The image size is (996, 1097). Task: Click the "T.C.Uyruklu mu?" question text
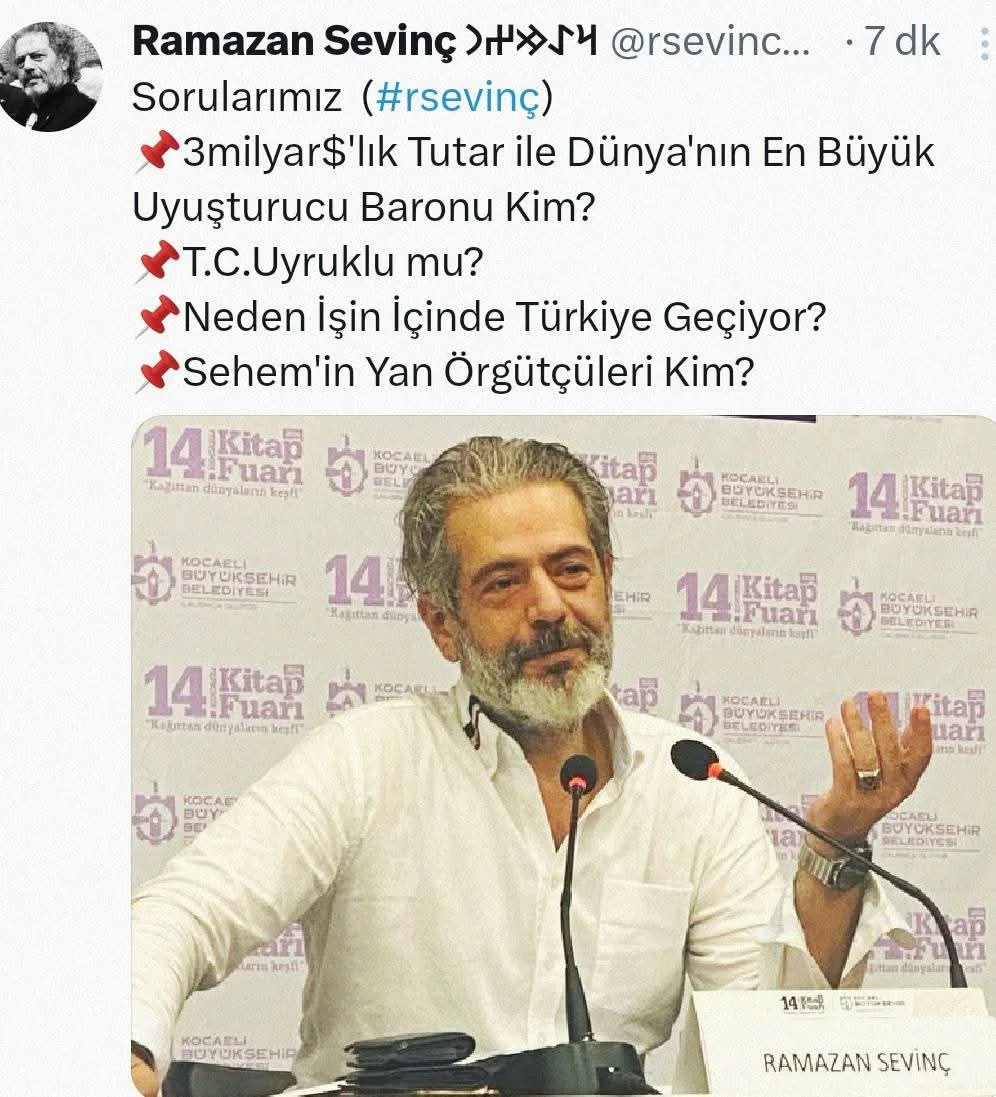333,262
